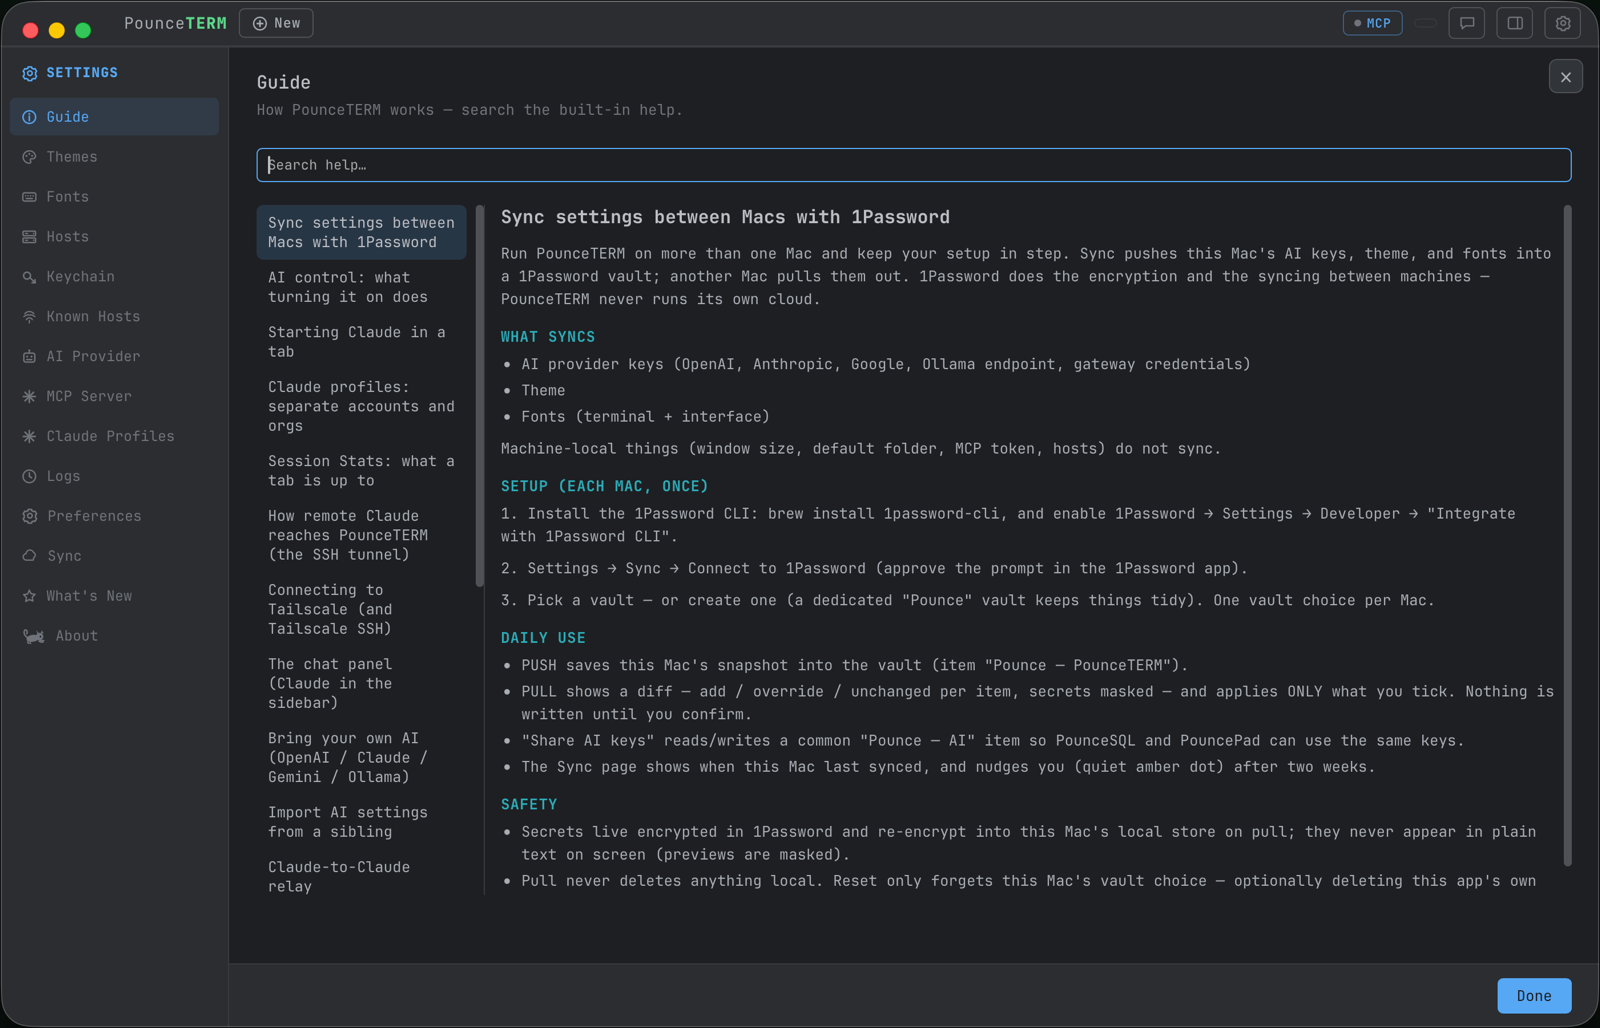Click the PounceTERM app title
1600x1028 pixels.
pyautogui.click(x=175, y=23)
